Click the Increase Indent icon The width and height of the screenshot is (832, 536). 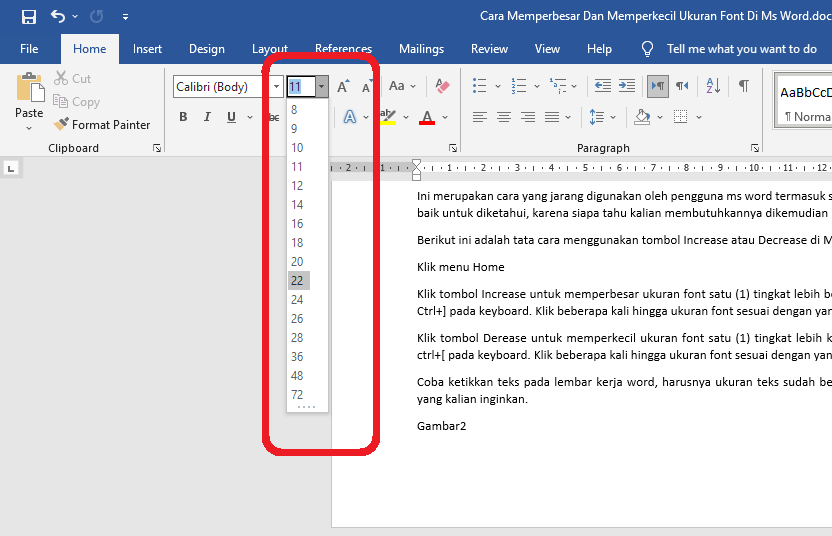pos(627,85)
